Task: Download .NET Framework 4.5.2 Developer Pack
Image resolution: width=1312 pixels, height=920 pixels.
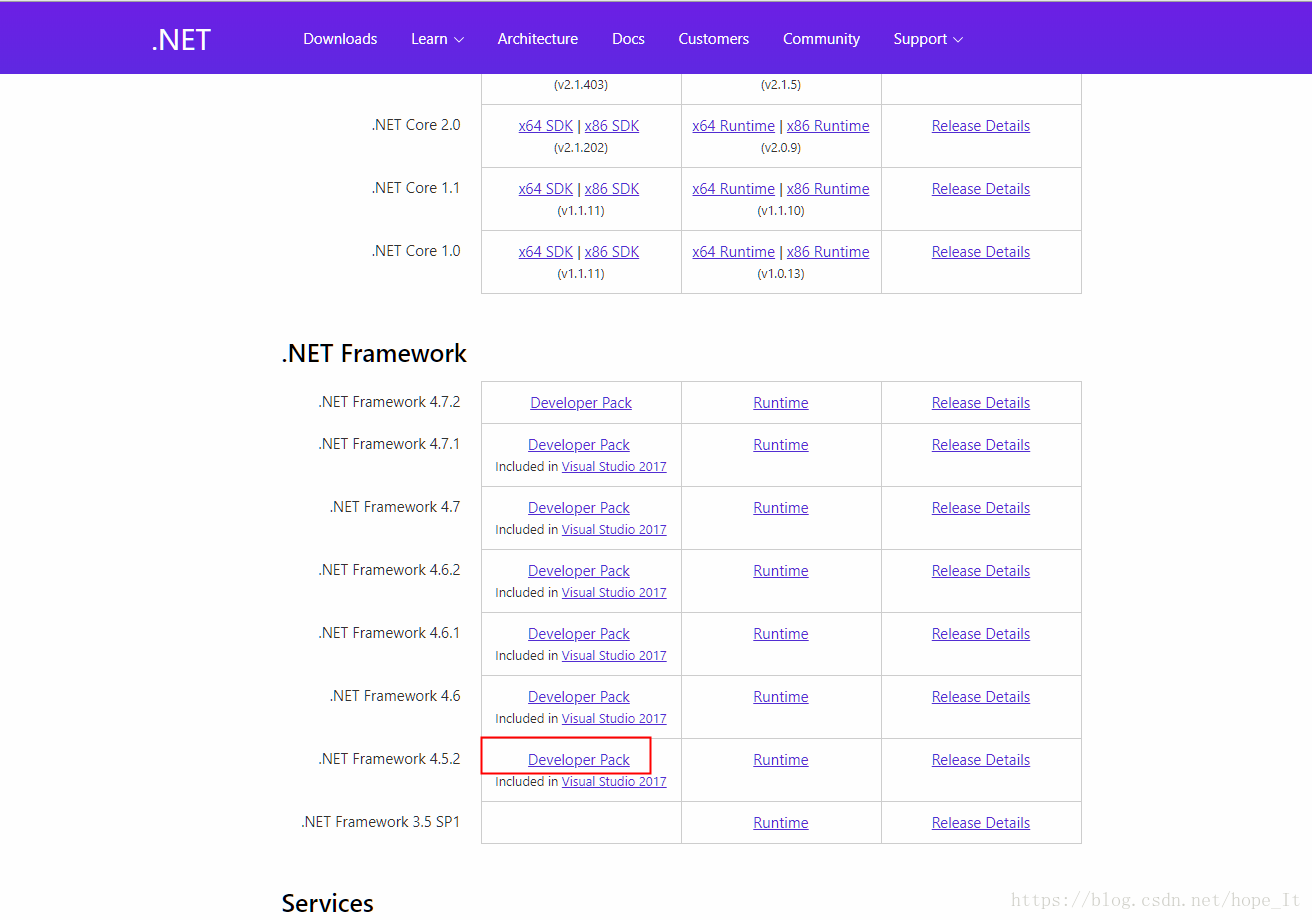Action: coord(579,760)
